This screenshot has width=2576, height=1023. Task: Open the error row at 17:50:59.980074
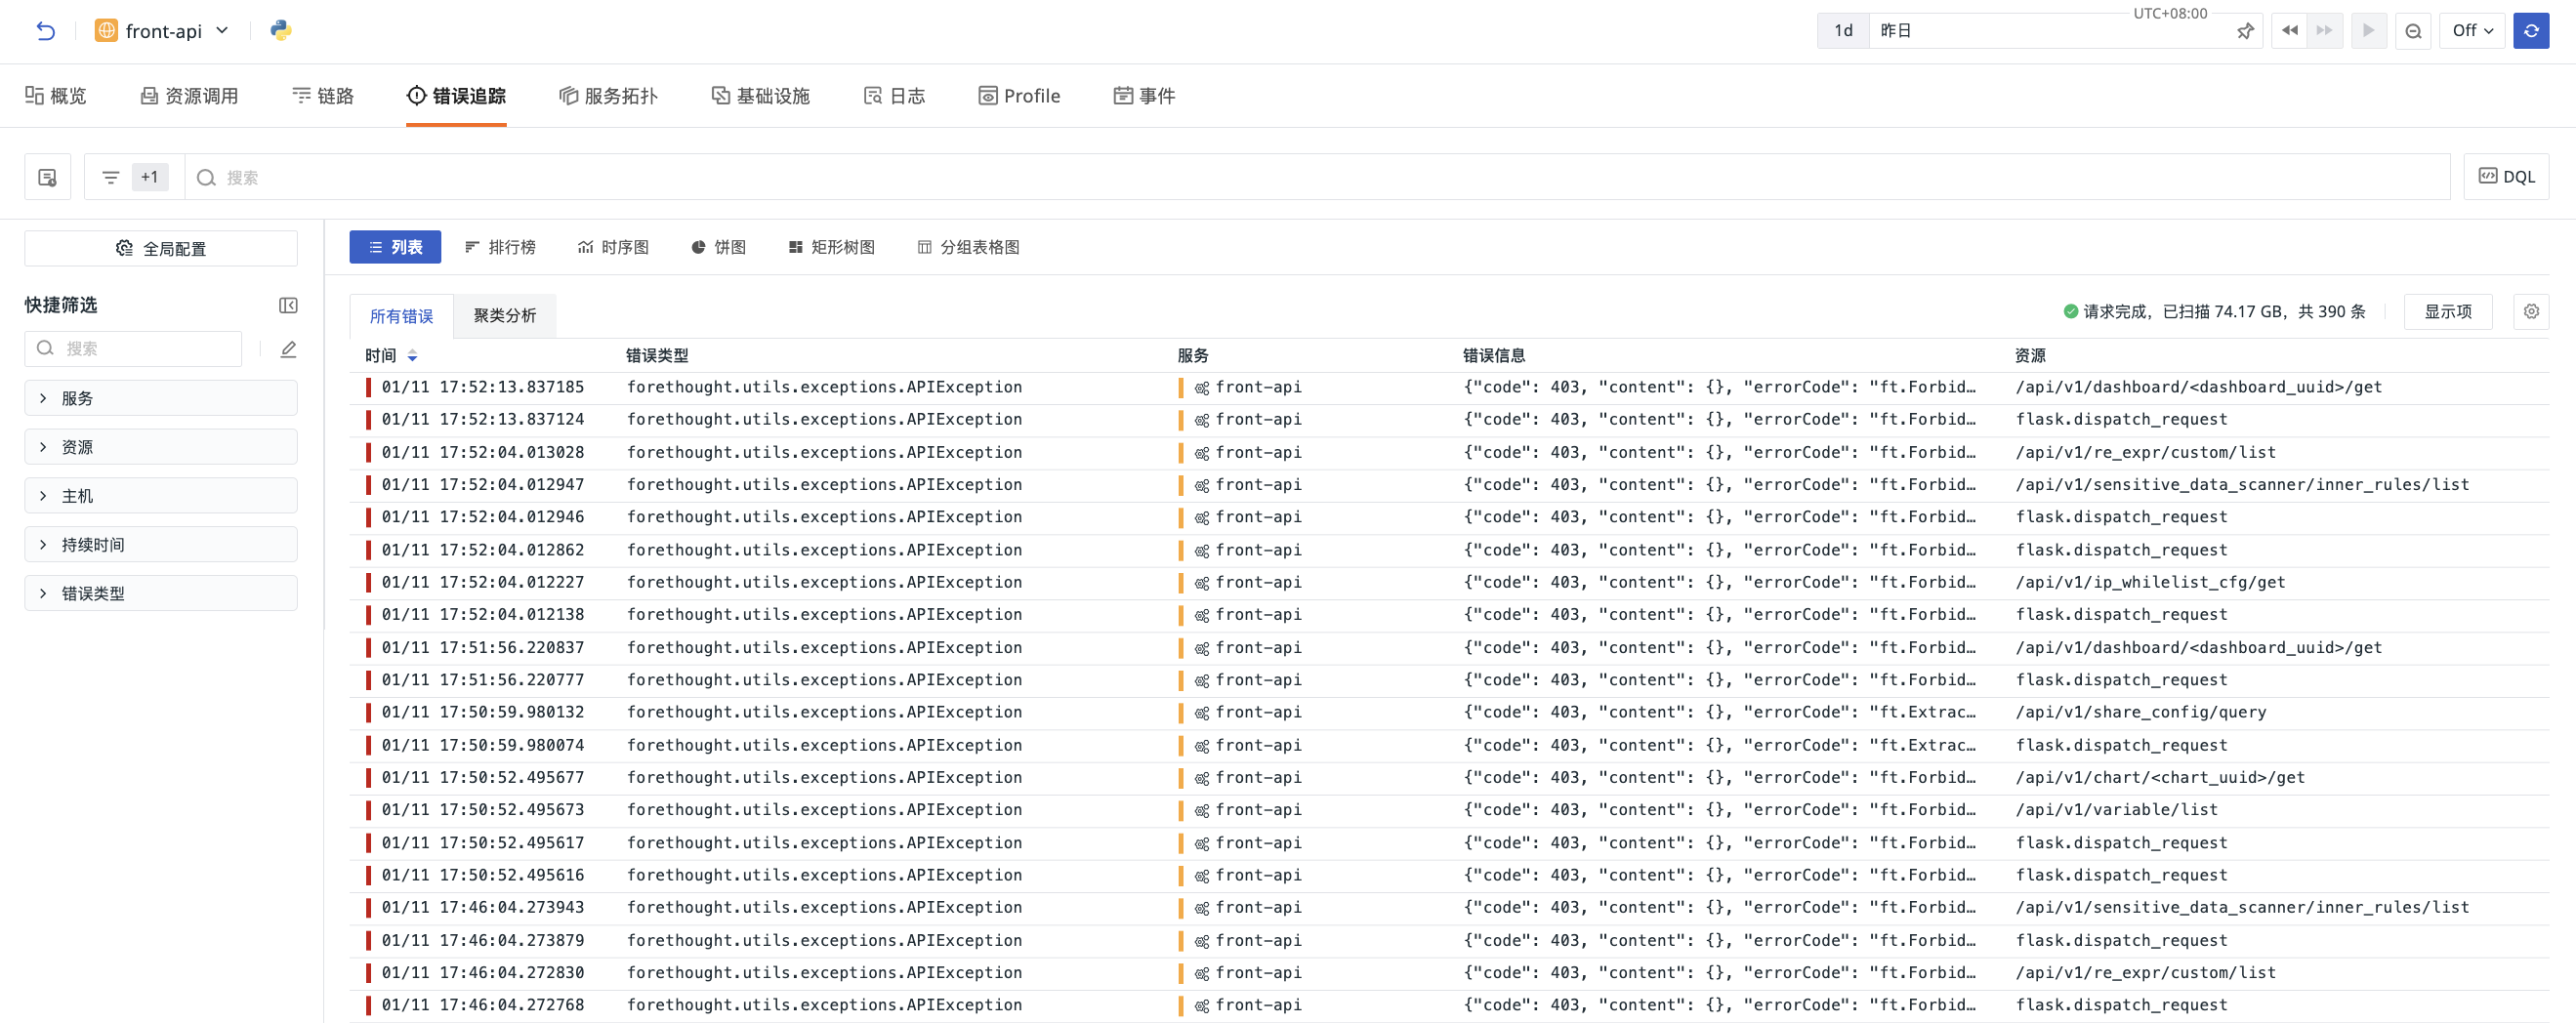[1449, 746]
